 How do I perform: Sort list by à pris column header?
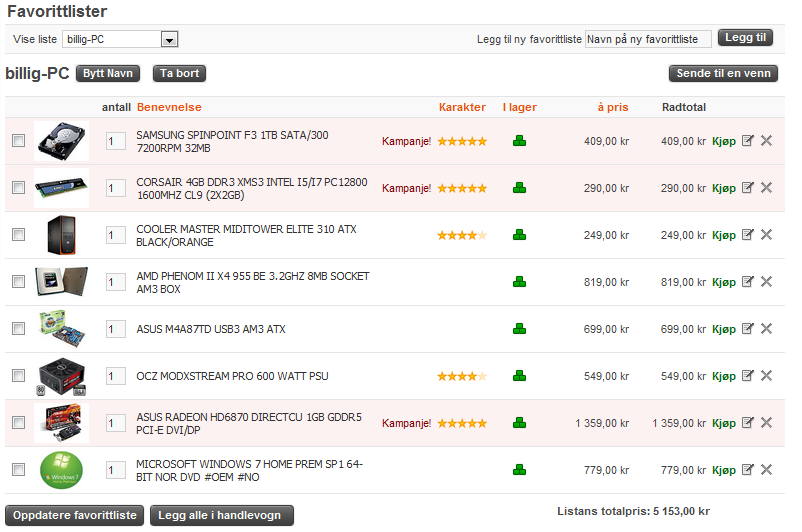click(x=613, y=107)
